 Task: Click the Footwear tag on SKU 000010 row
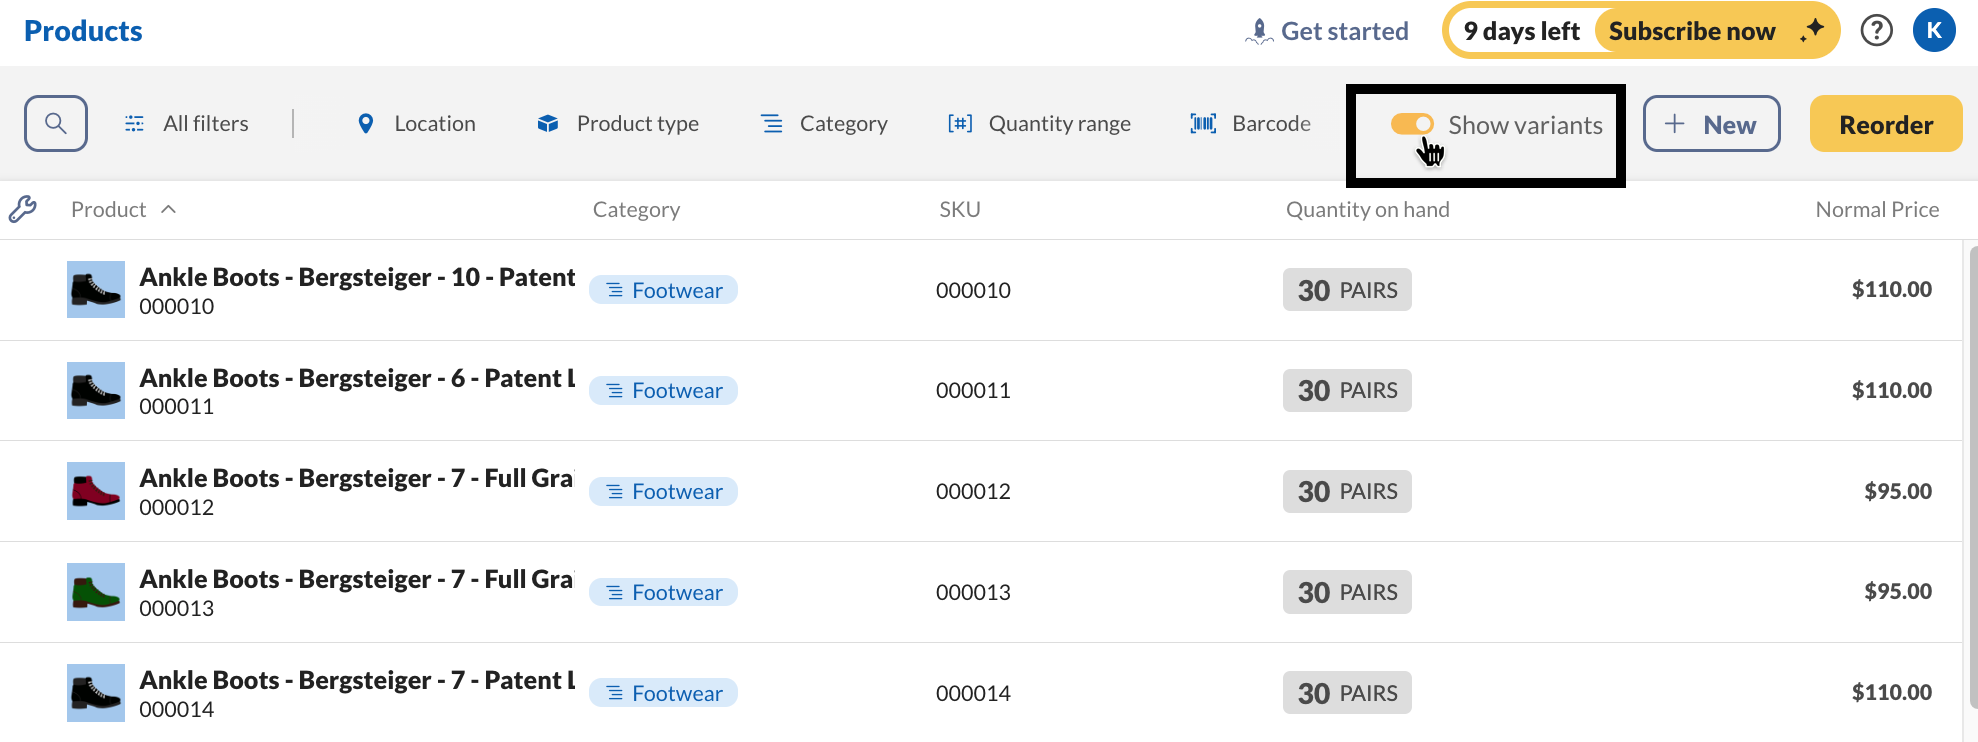664,291
